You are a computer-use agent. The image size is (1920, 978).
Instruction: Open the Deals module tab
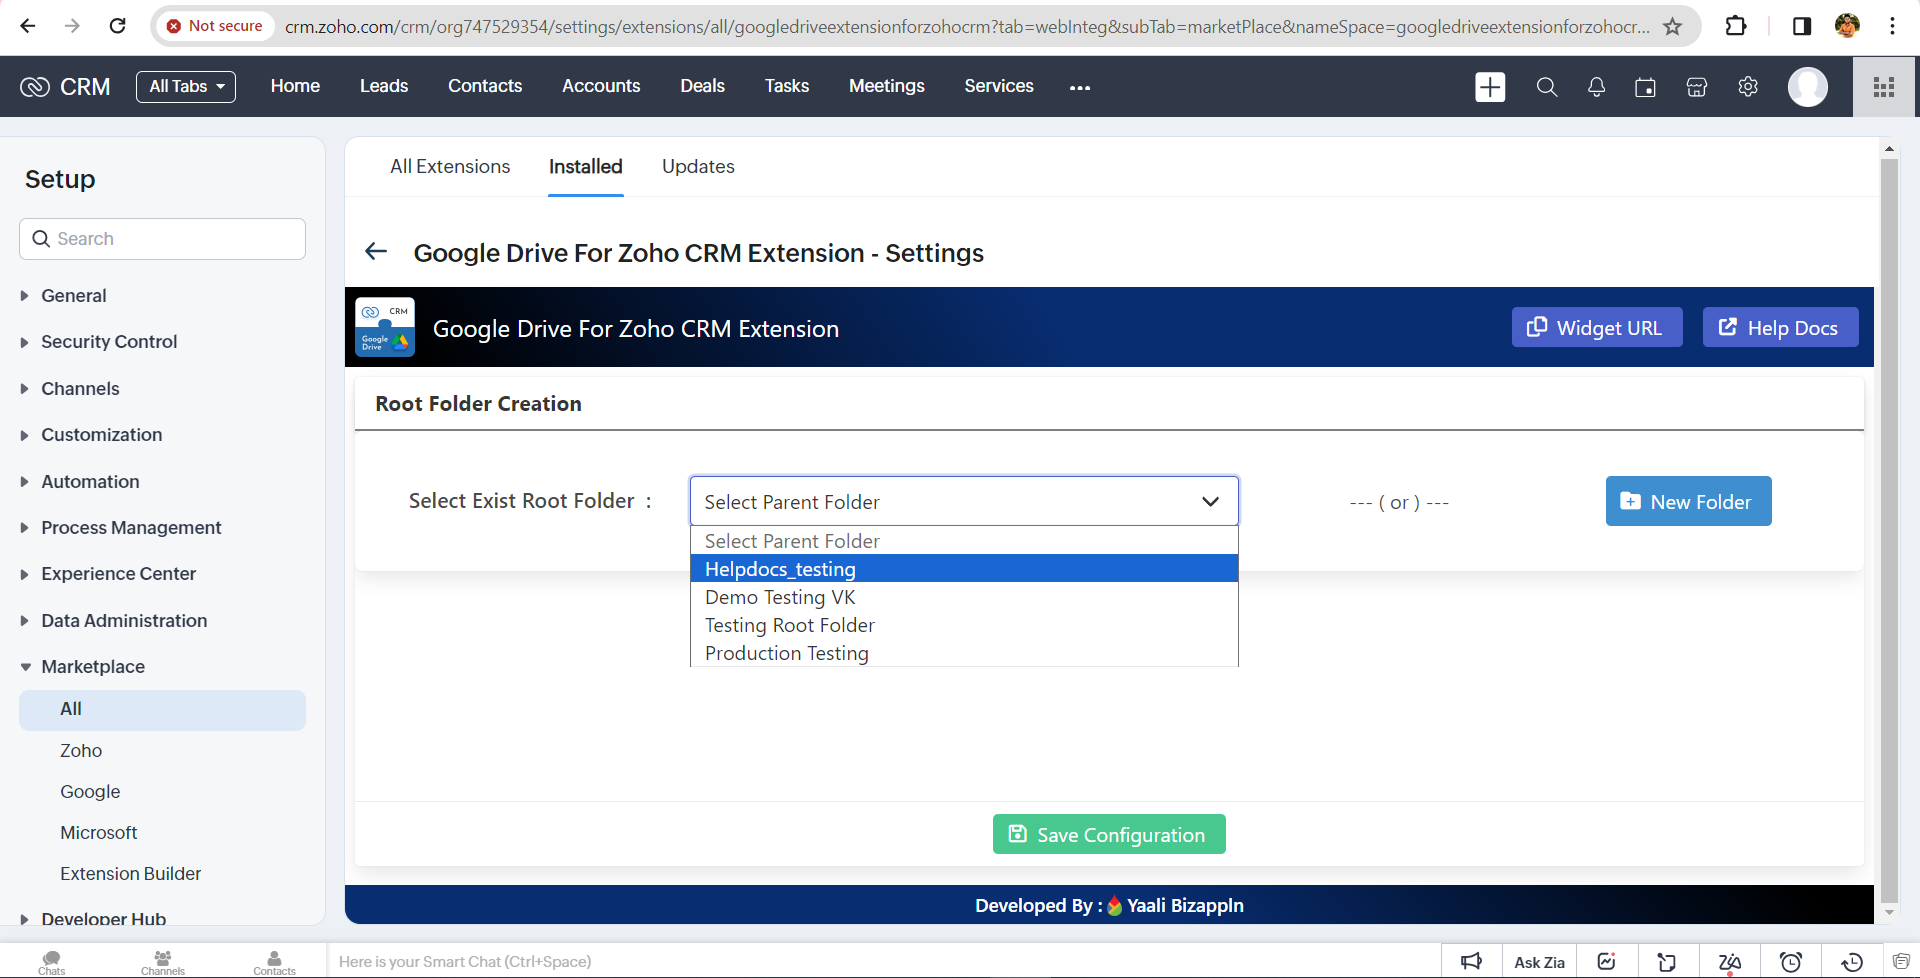[702, 87]
